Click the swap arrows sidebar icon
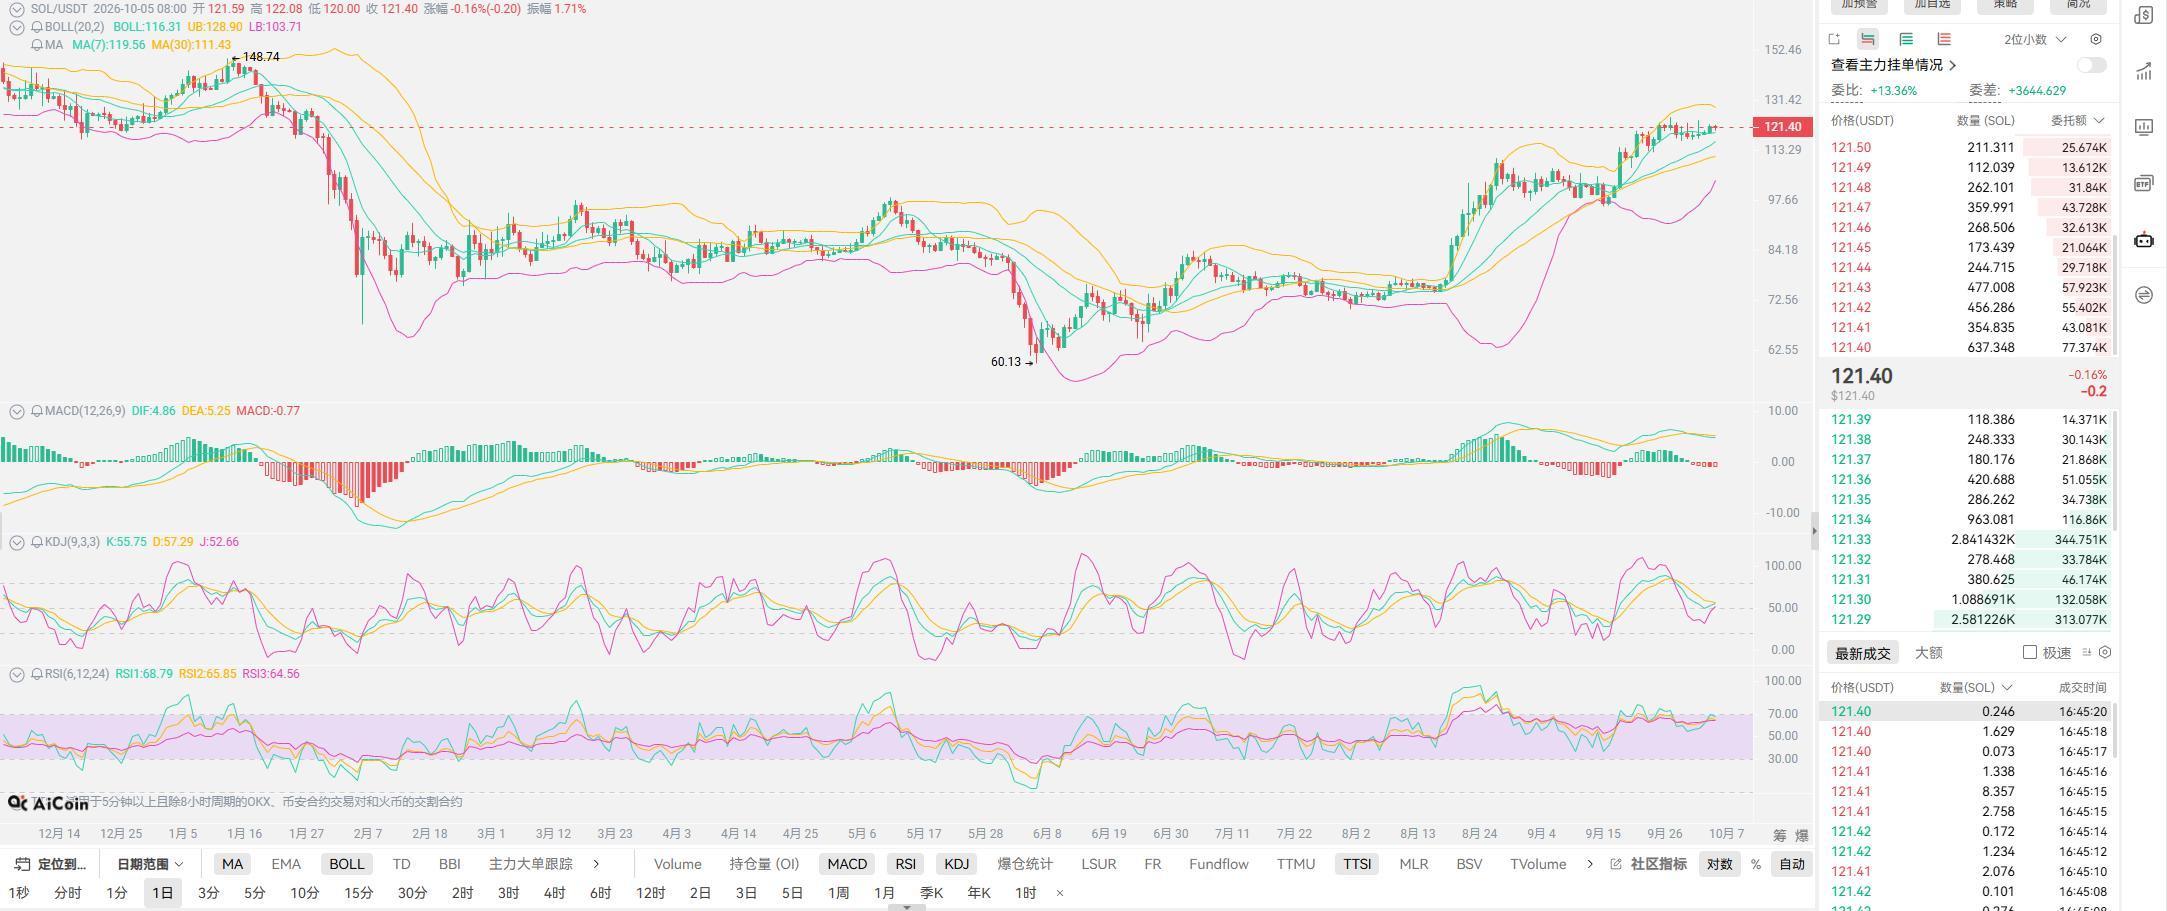Image resolution: width=2167 pixels, height=911 pixels. click(2144, 295)
